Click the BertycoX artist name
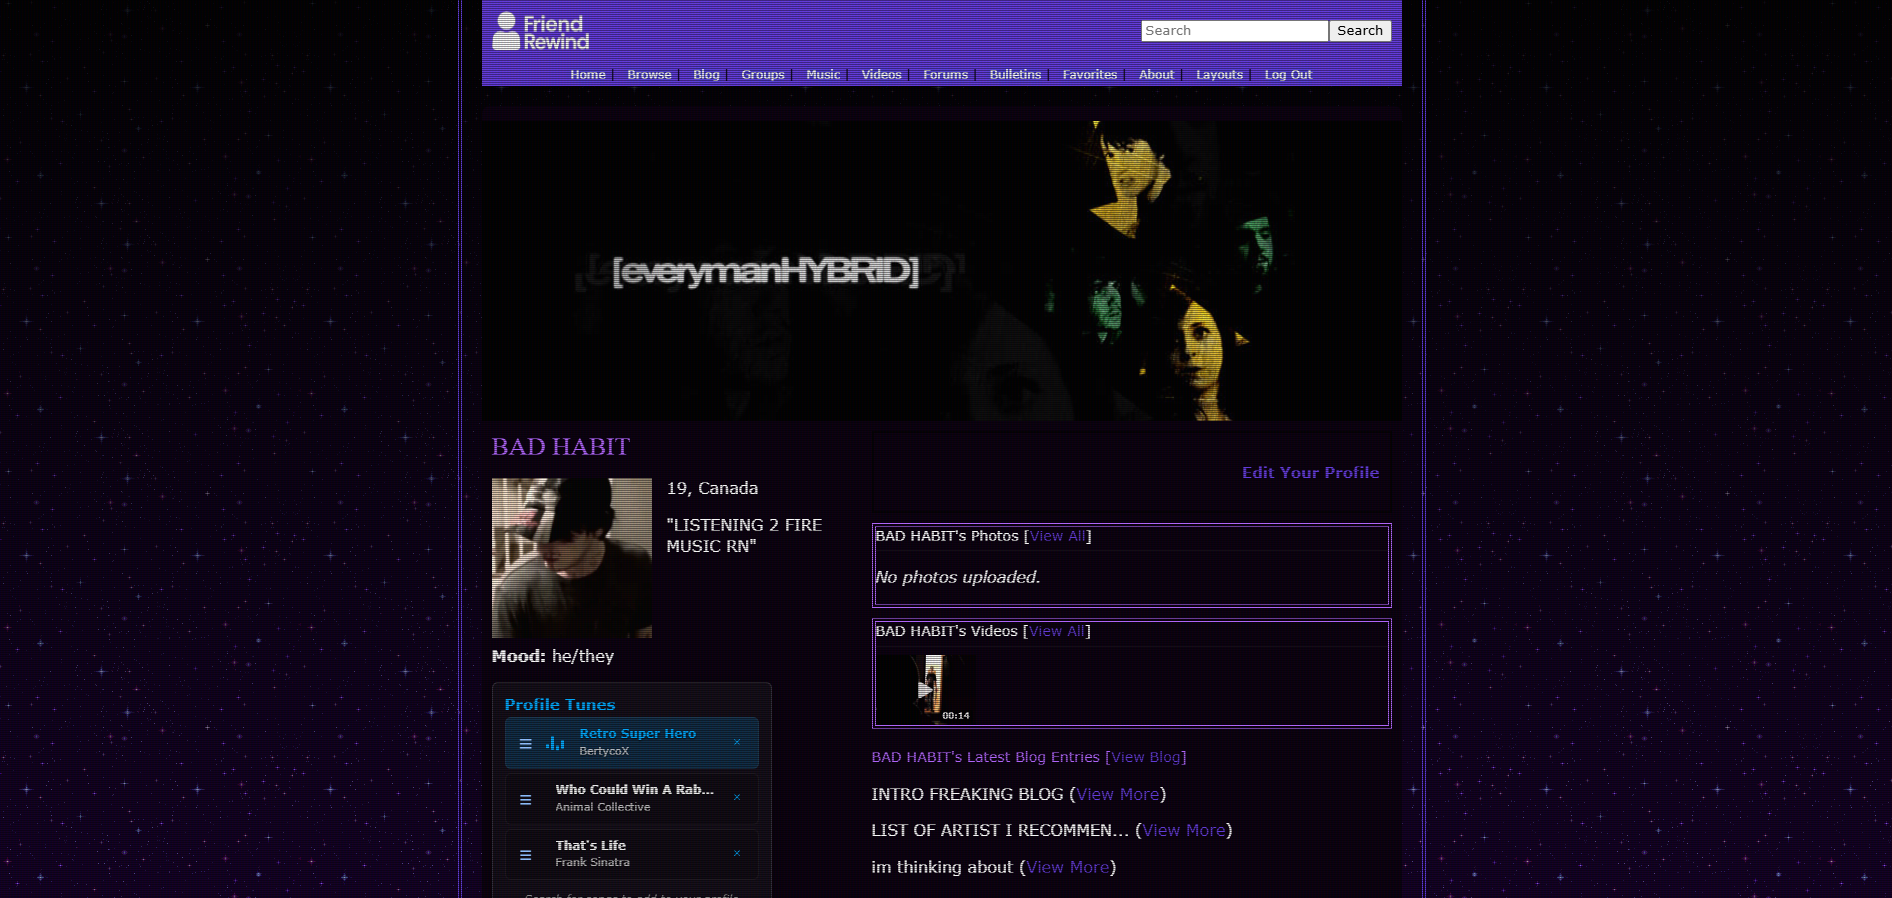This screenshot has height=898, width=1892. click(604, 751)
